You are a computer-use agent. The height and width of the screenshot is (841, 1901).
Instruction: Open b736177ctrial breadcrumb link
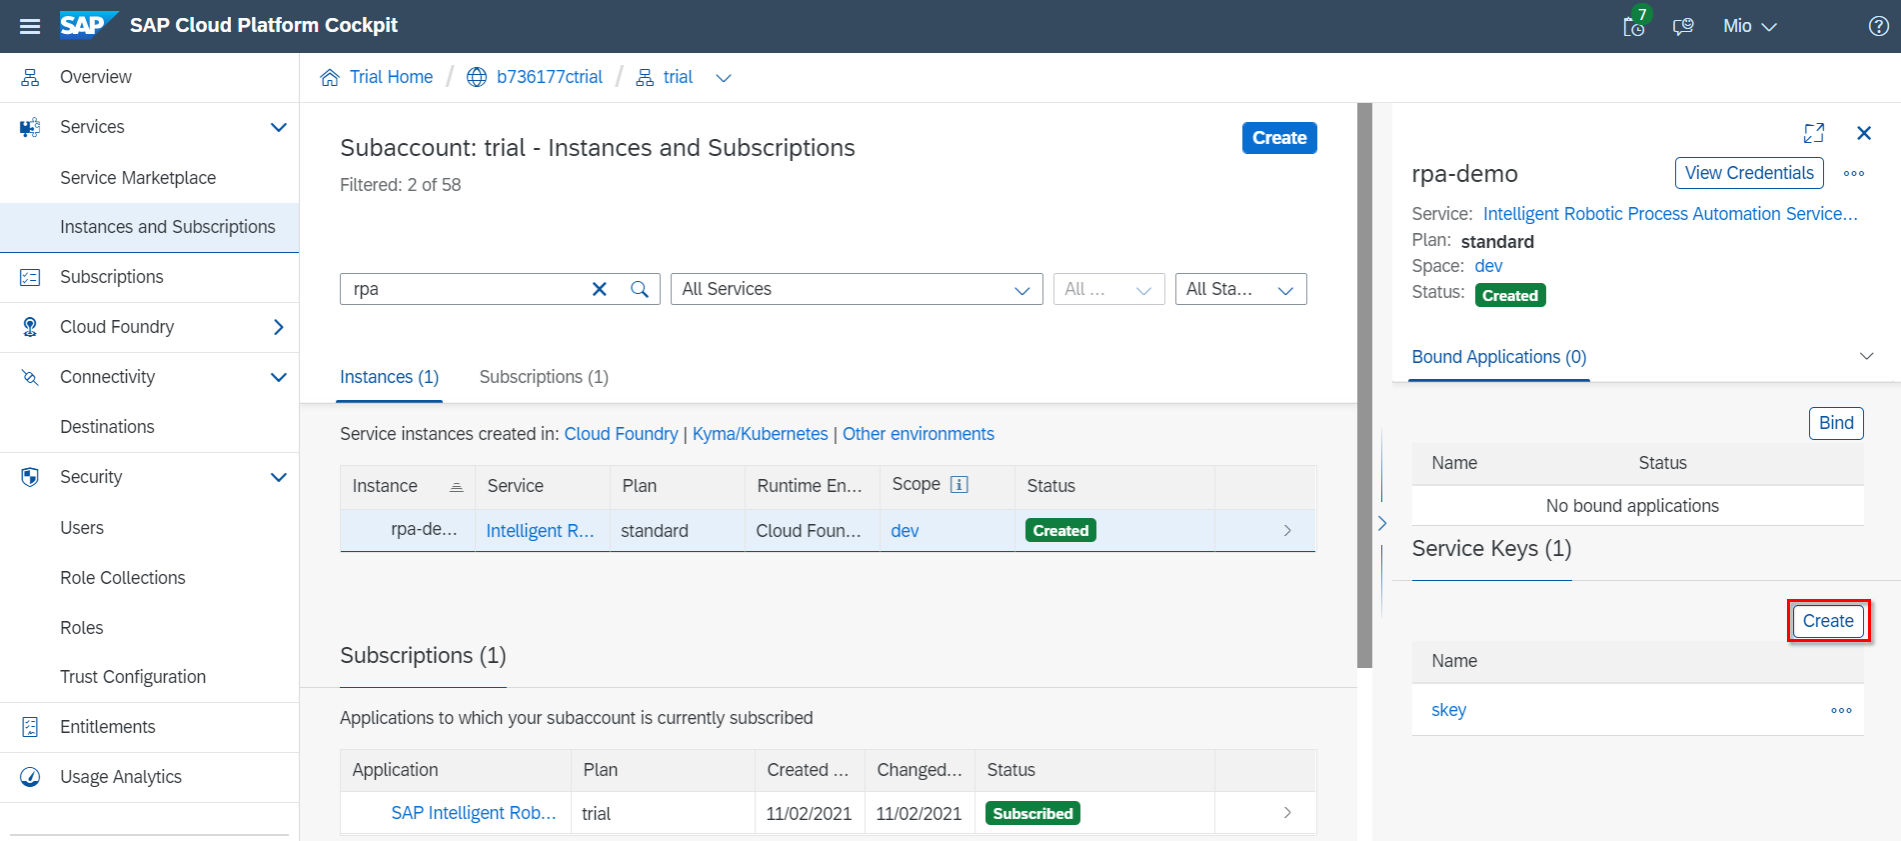[549, 77]
